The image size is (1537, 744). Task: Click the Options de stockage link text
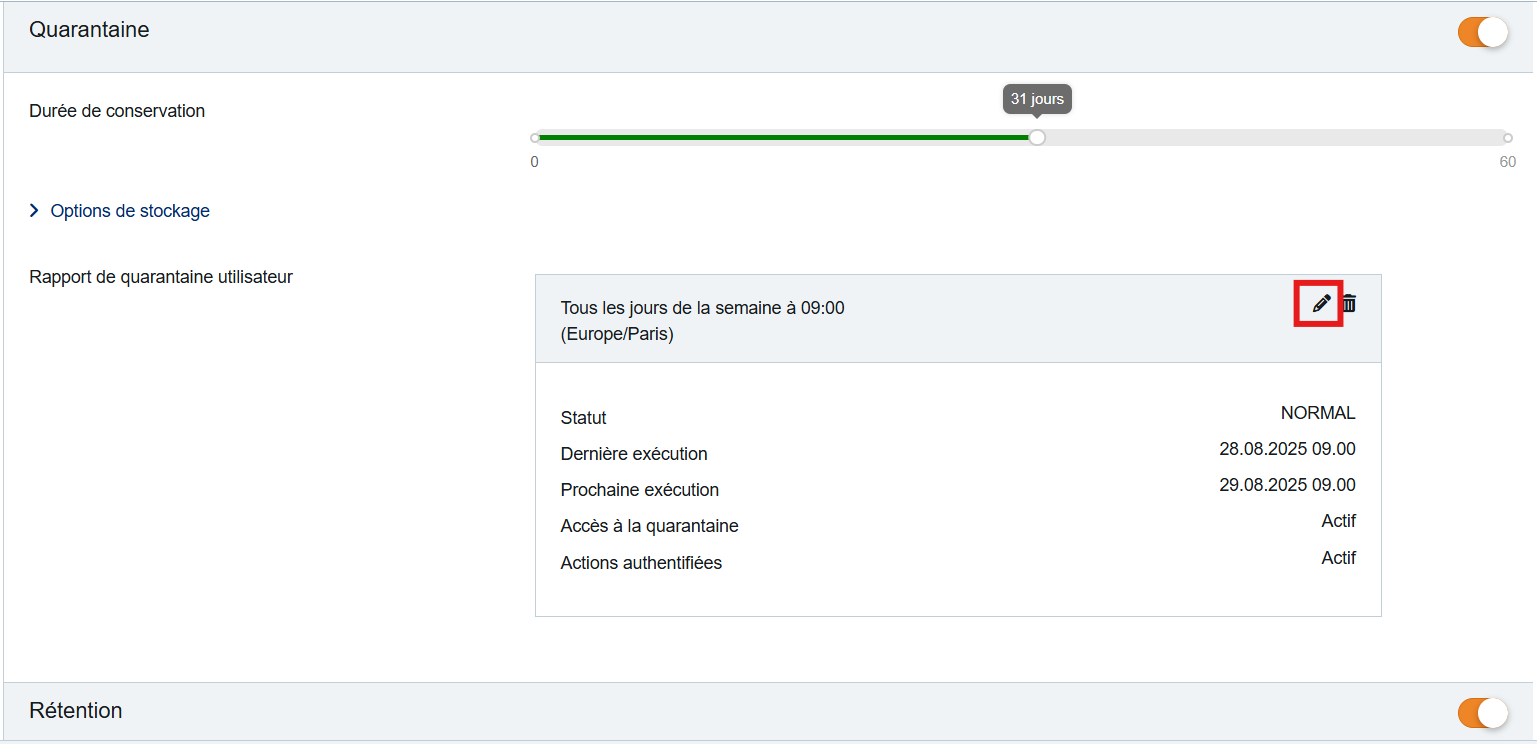click(132, 210)
